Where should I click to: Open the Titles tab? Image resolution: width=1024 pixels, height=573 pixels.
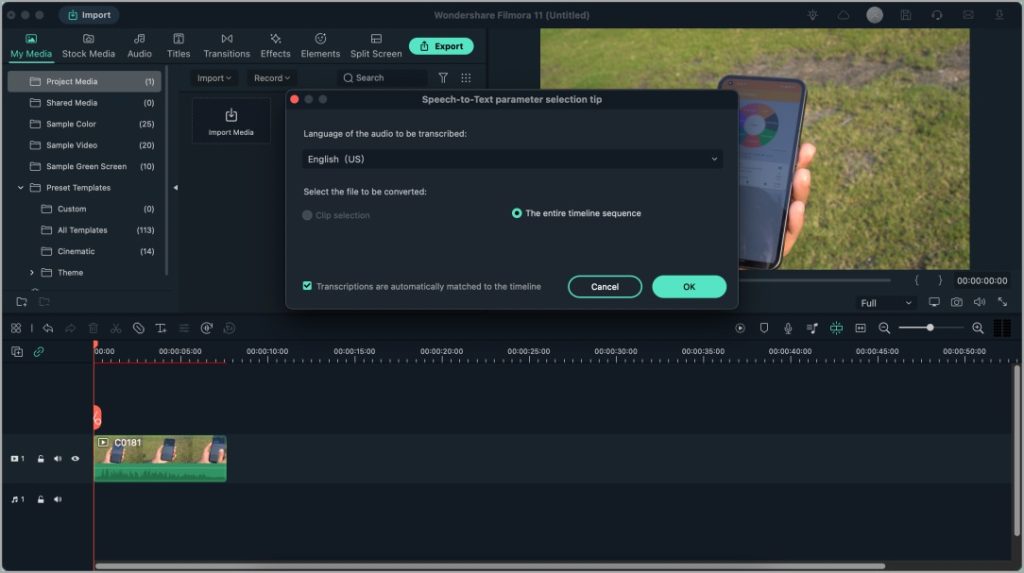(x=178, y=46)
